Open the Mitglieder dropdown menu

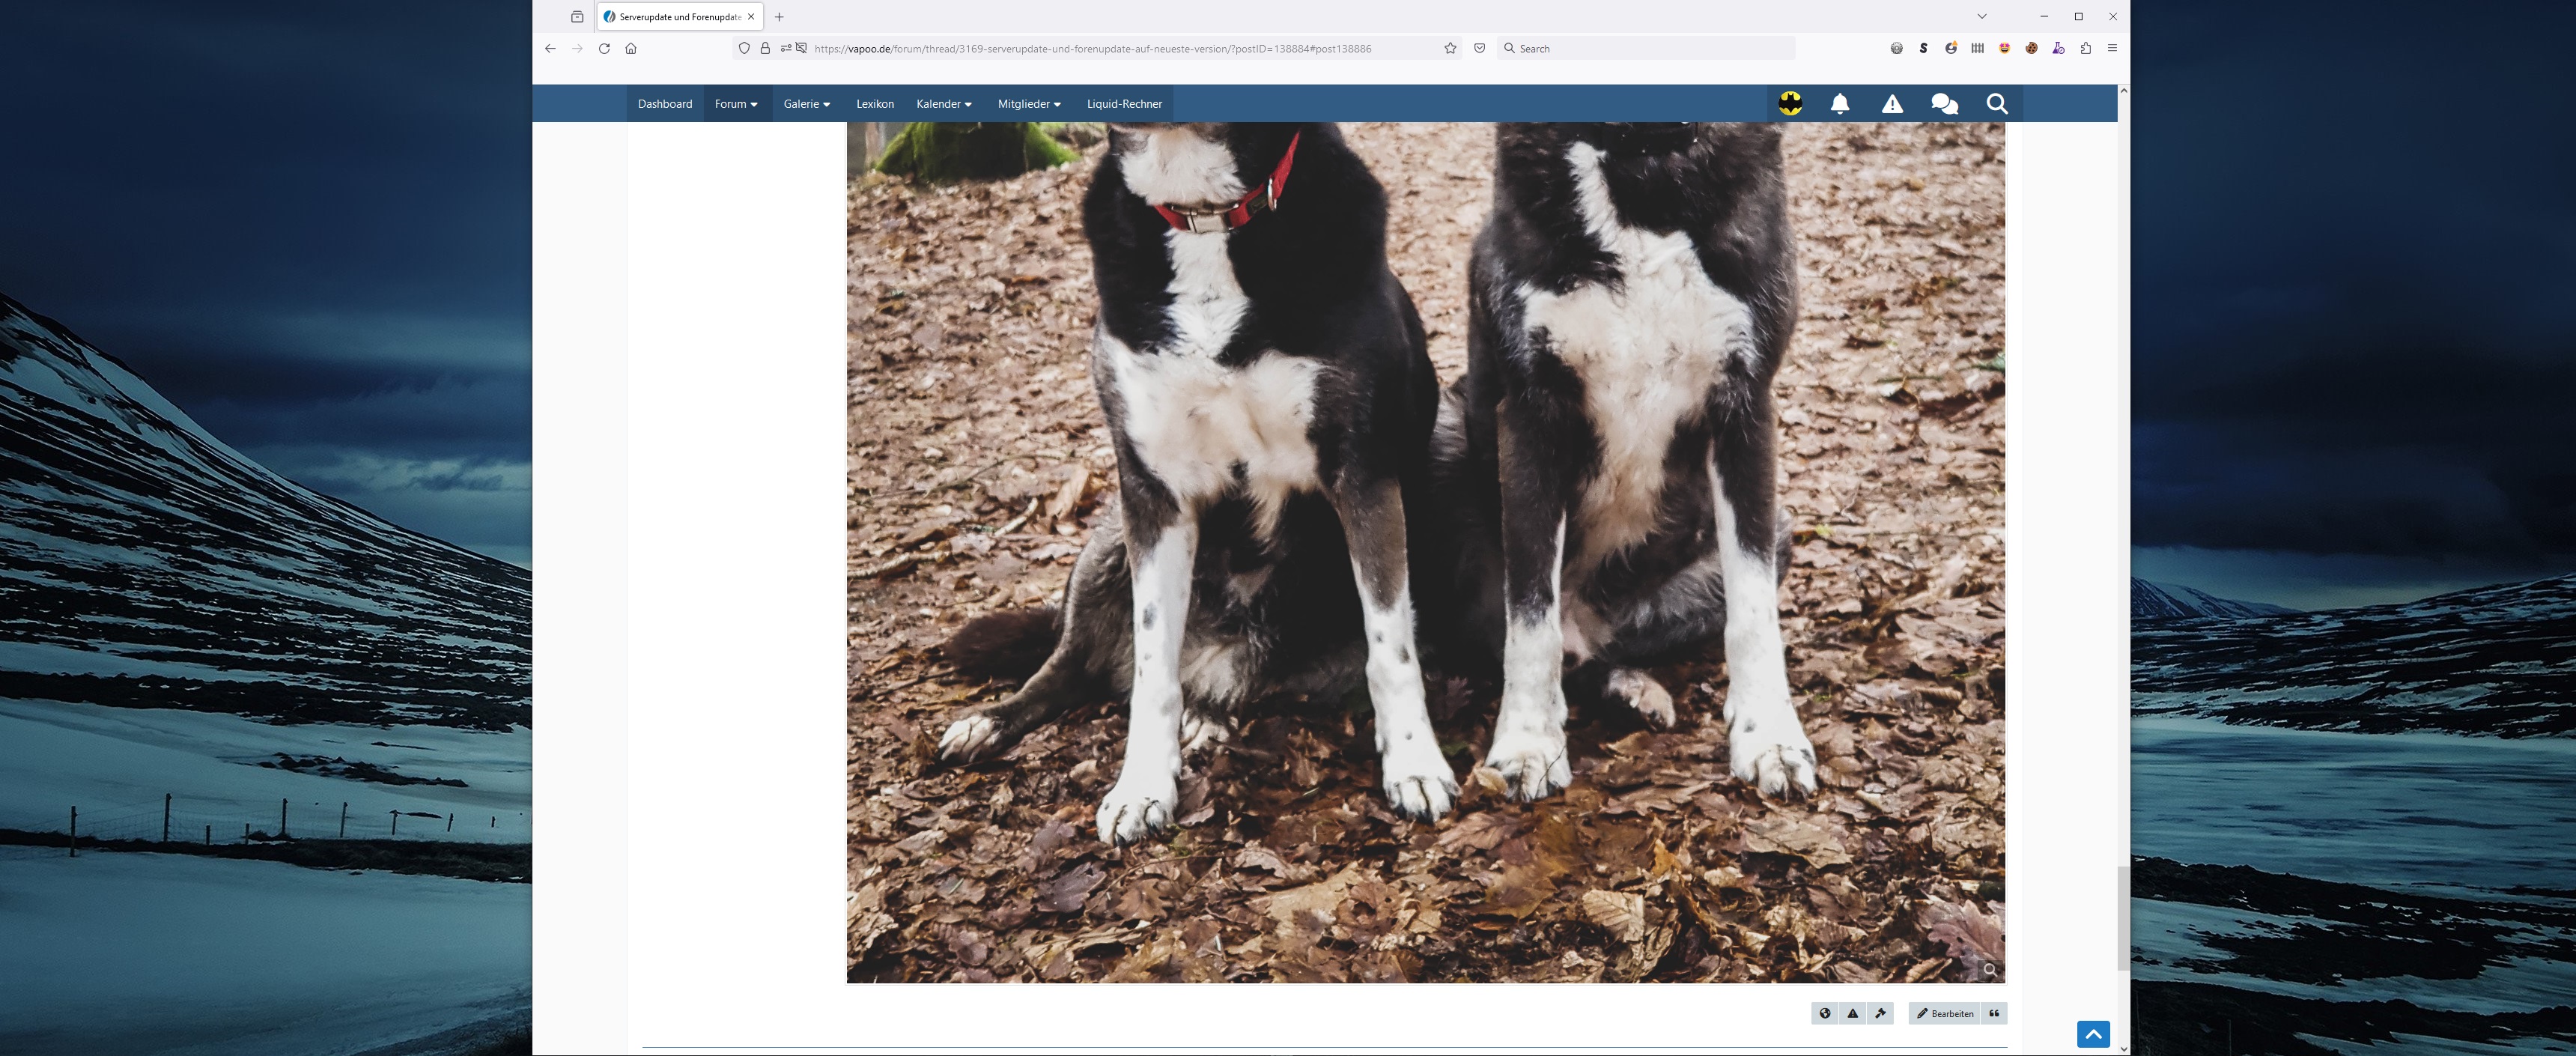click(1029, 104)
